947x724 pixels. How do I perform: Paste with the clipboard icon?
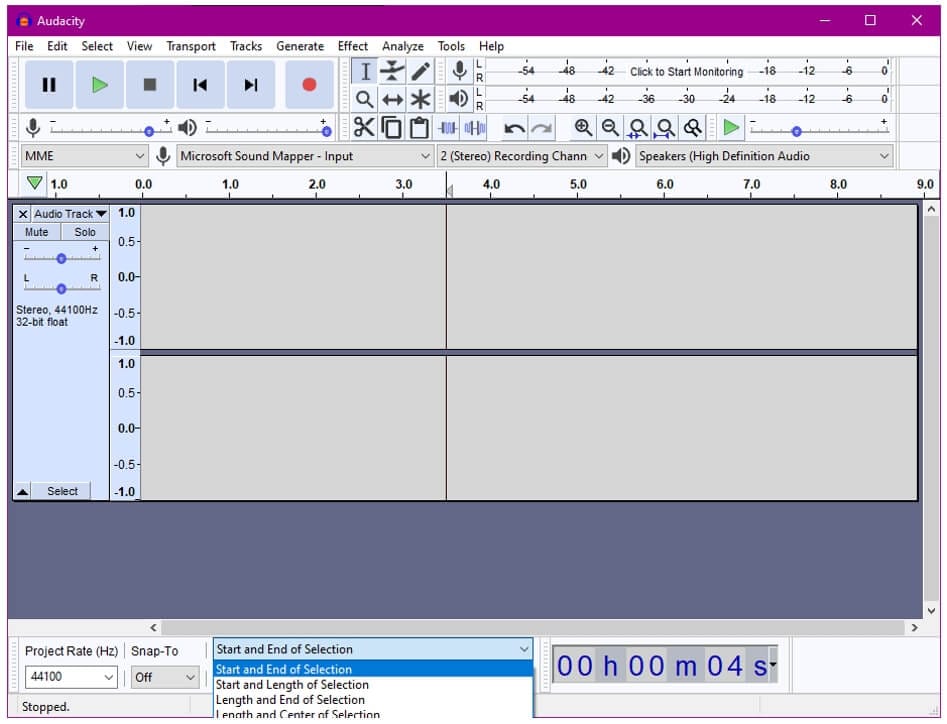tap(419, 127)
